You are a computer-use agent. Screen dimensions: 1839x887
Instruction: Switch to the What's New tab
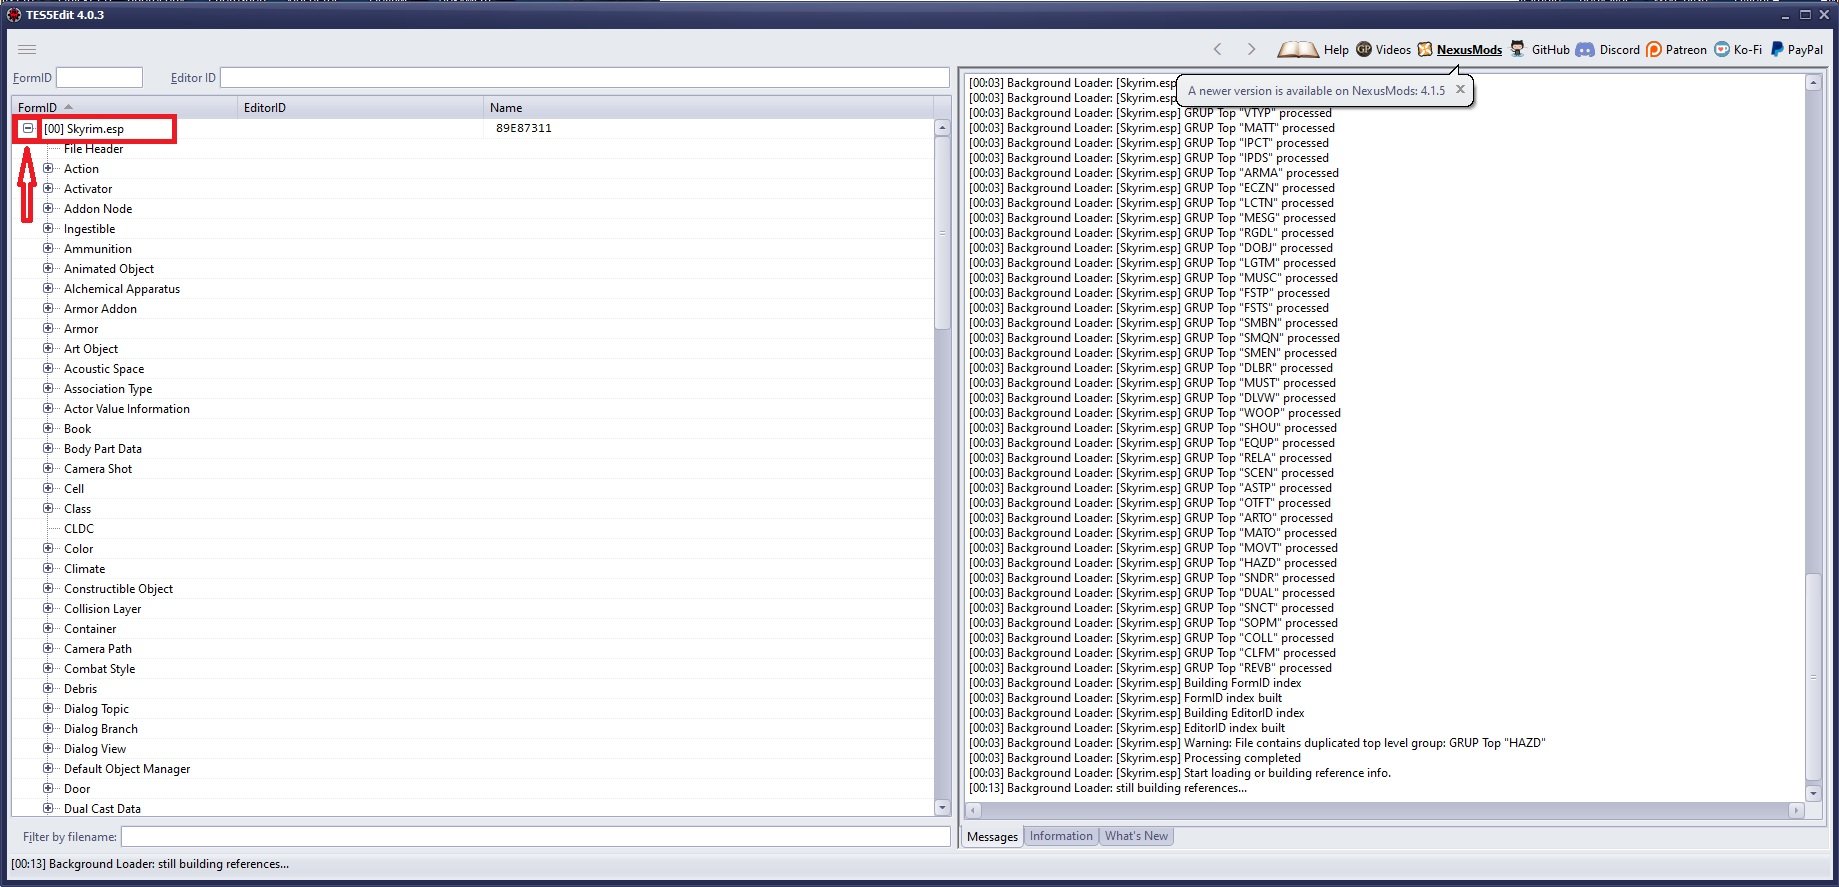pos(1136,836)
